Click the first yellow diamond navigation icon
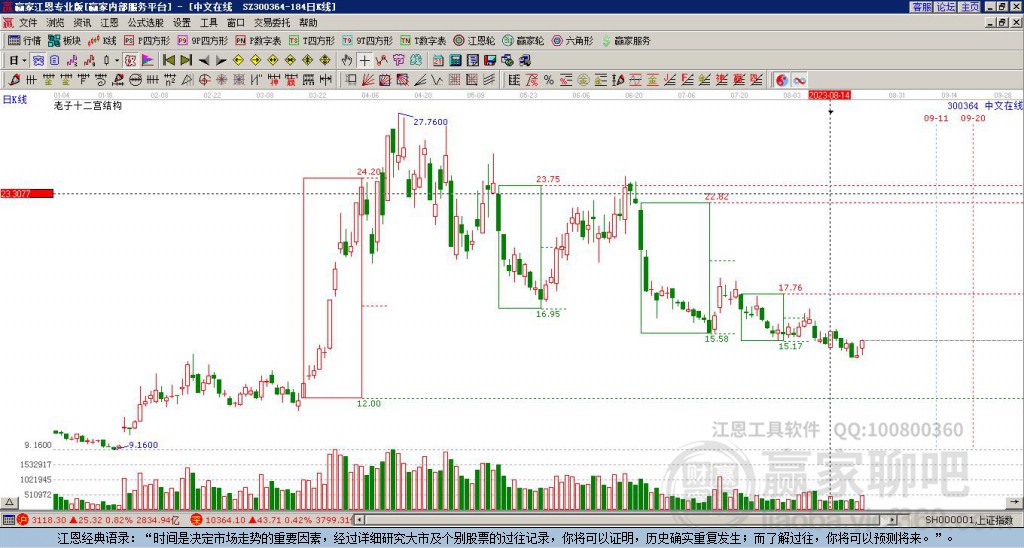This screenshot has width=1024, height=548. coord(238,61)
